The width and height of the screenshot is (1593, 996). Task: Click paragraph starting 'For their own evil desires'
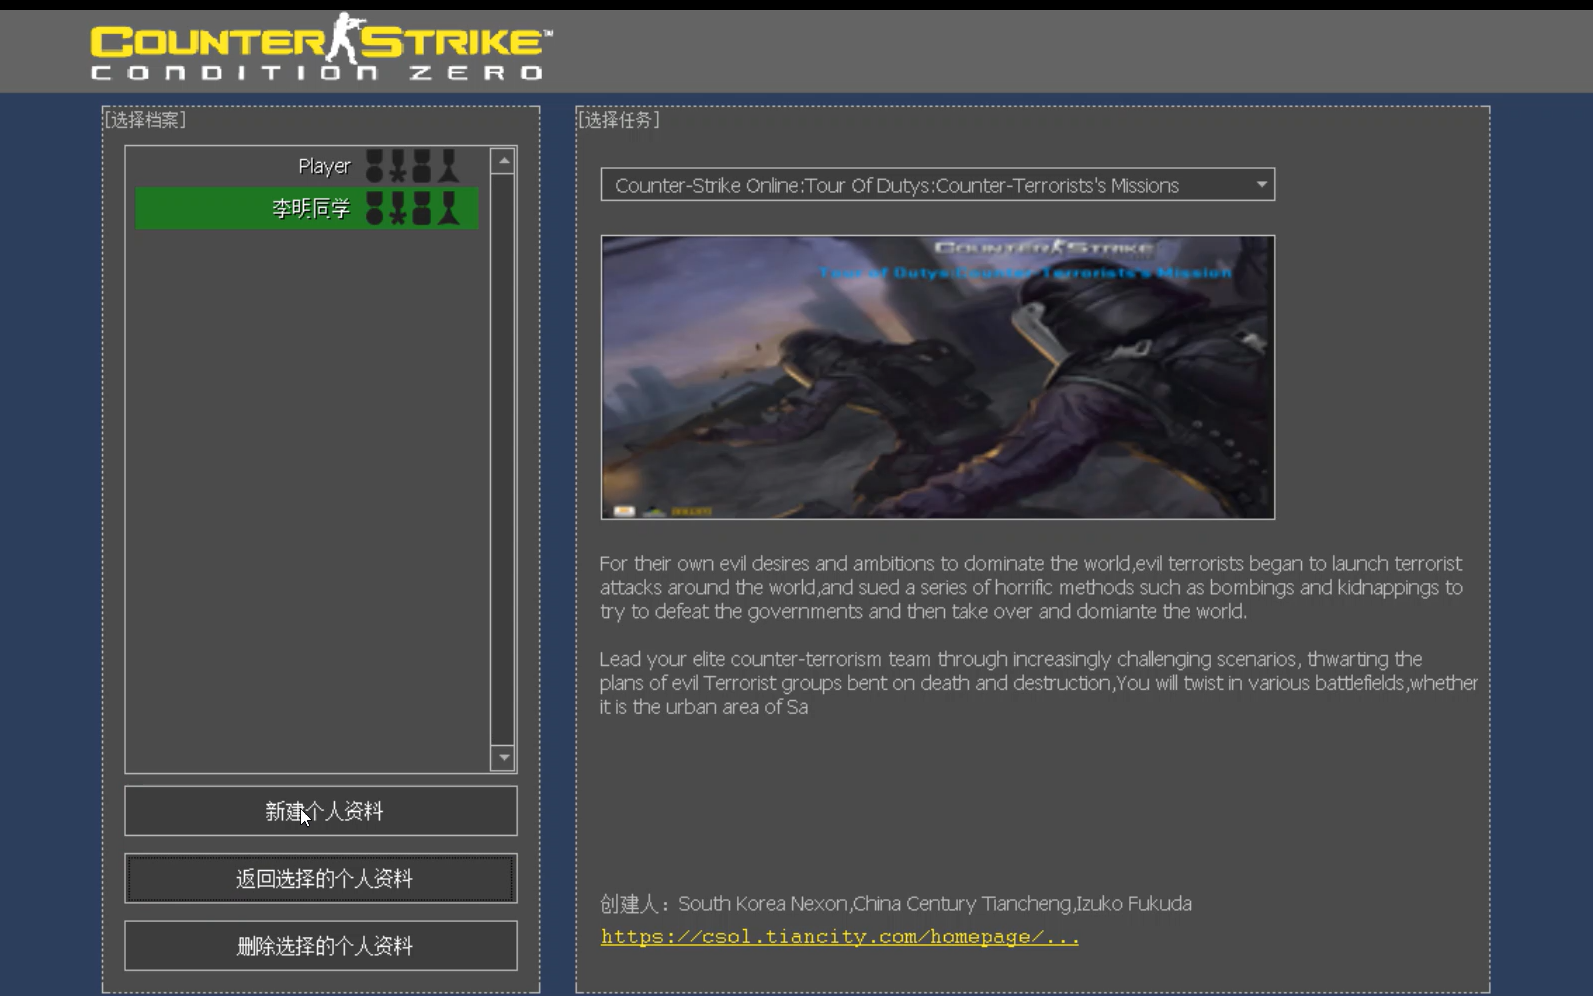point(1032,587)
